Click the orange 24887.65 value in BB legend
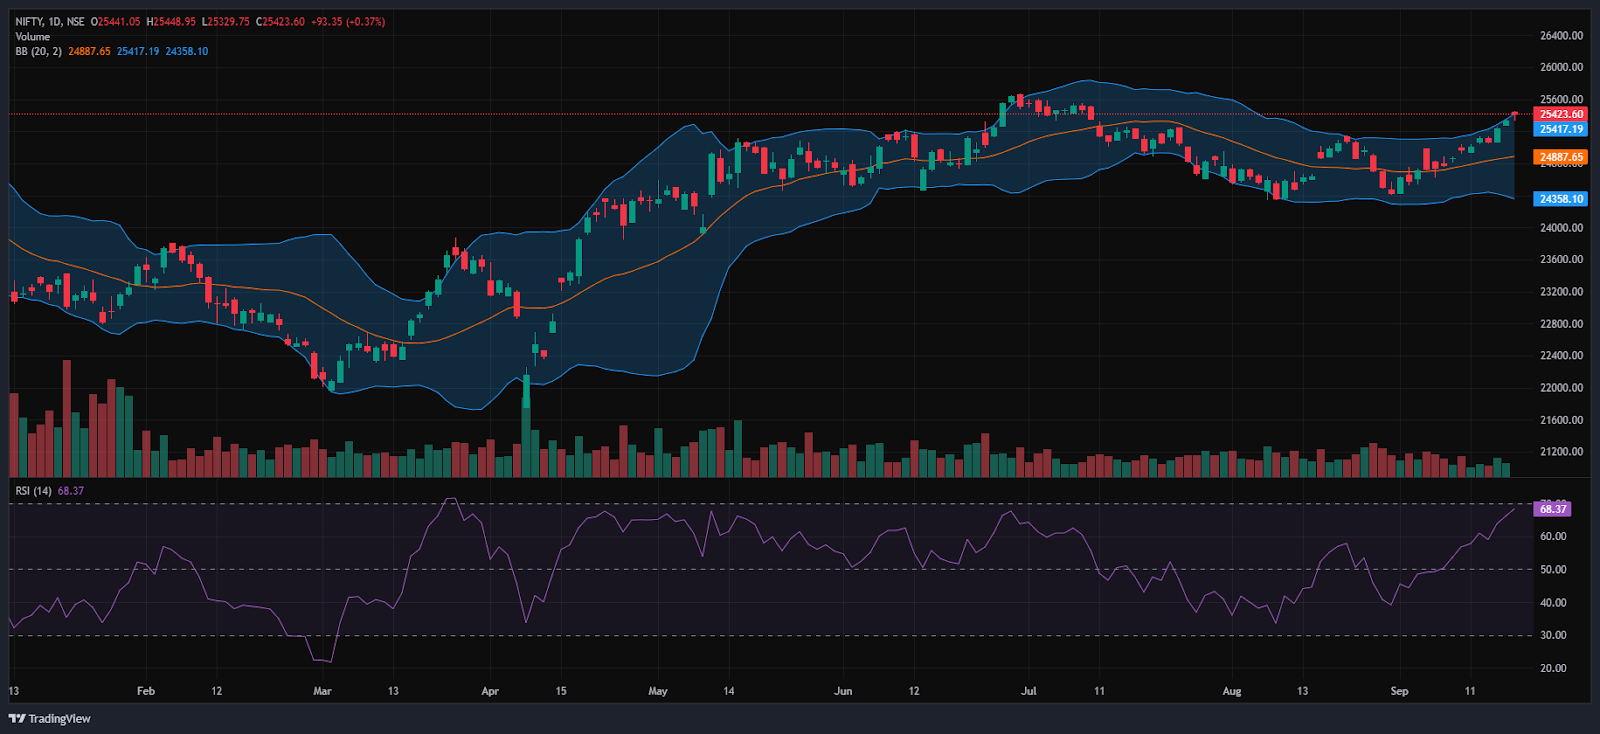This screenshot has width=1600, height=734. (89, 51)
